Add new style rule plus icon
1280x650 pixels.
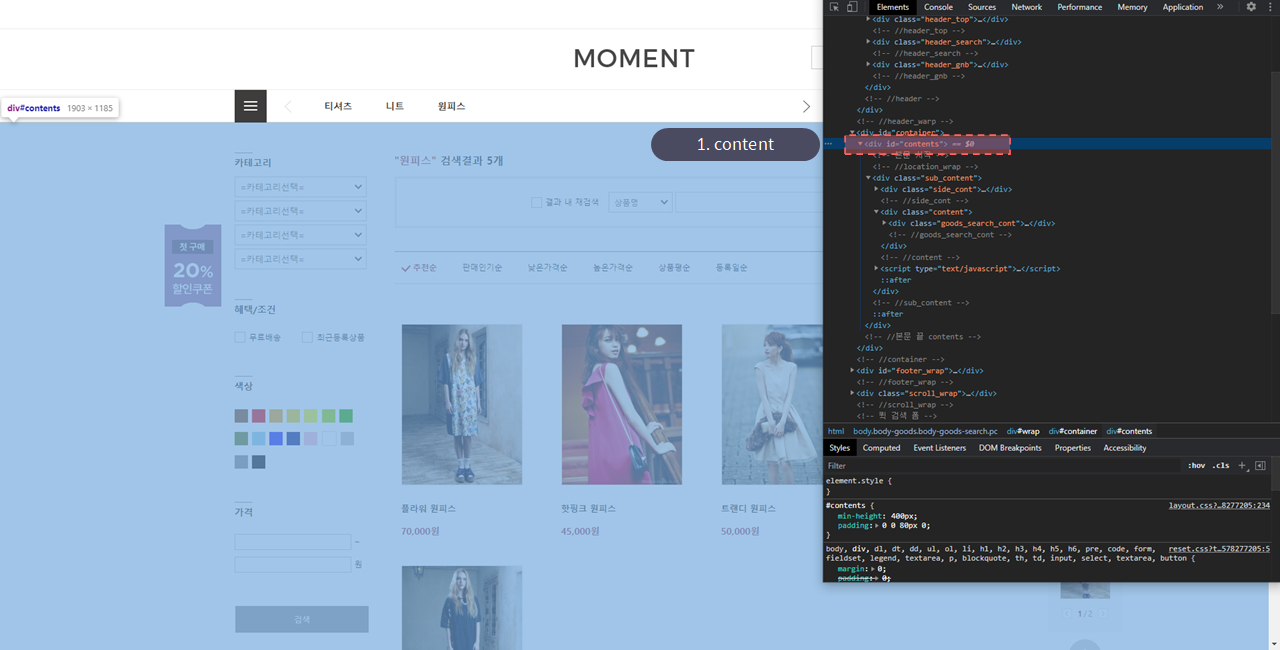coord(1242,465)
